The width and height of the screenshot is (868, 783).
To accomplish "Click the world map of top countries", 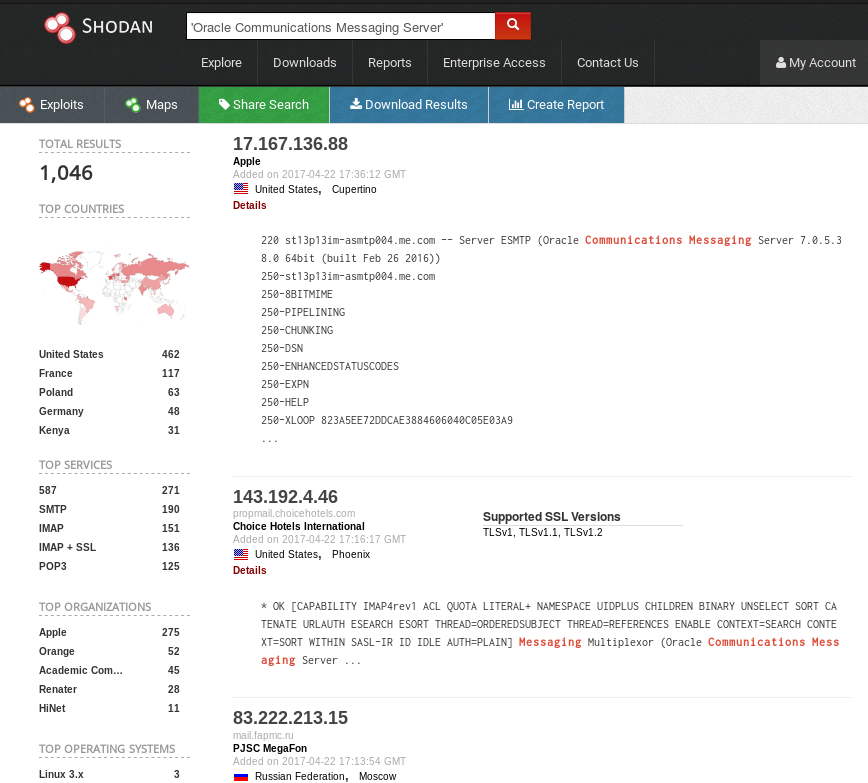I will click(114, 287).
